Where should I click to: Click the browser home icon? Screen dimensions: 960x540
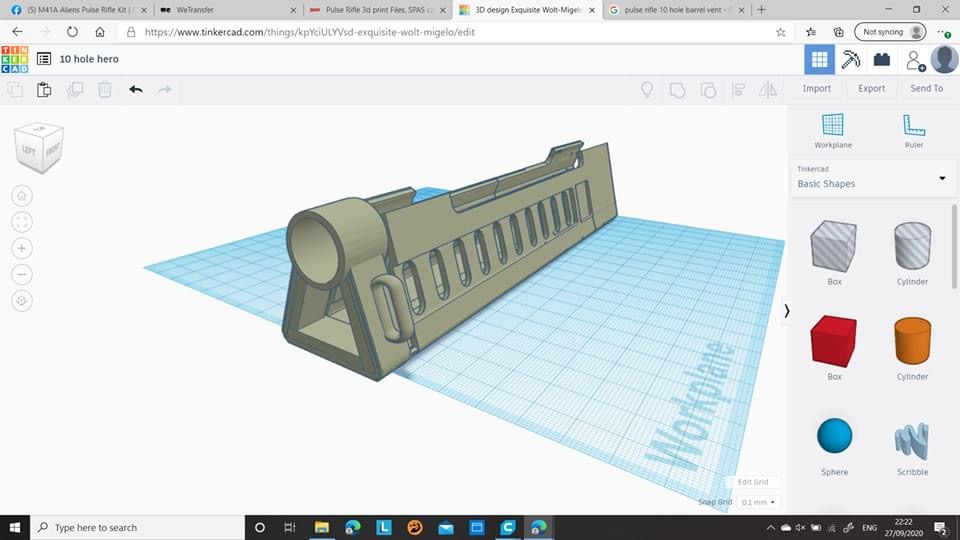click(100, 32)
